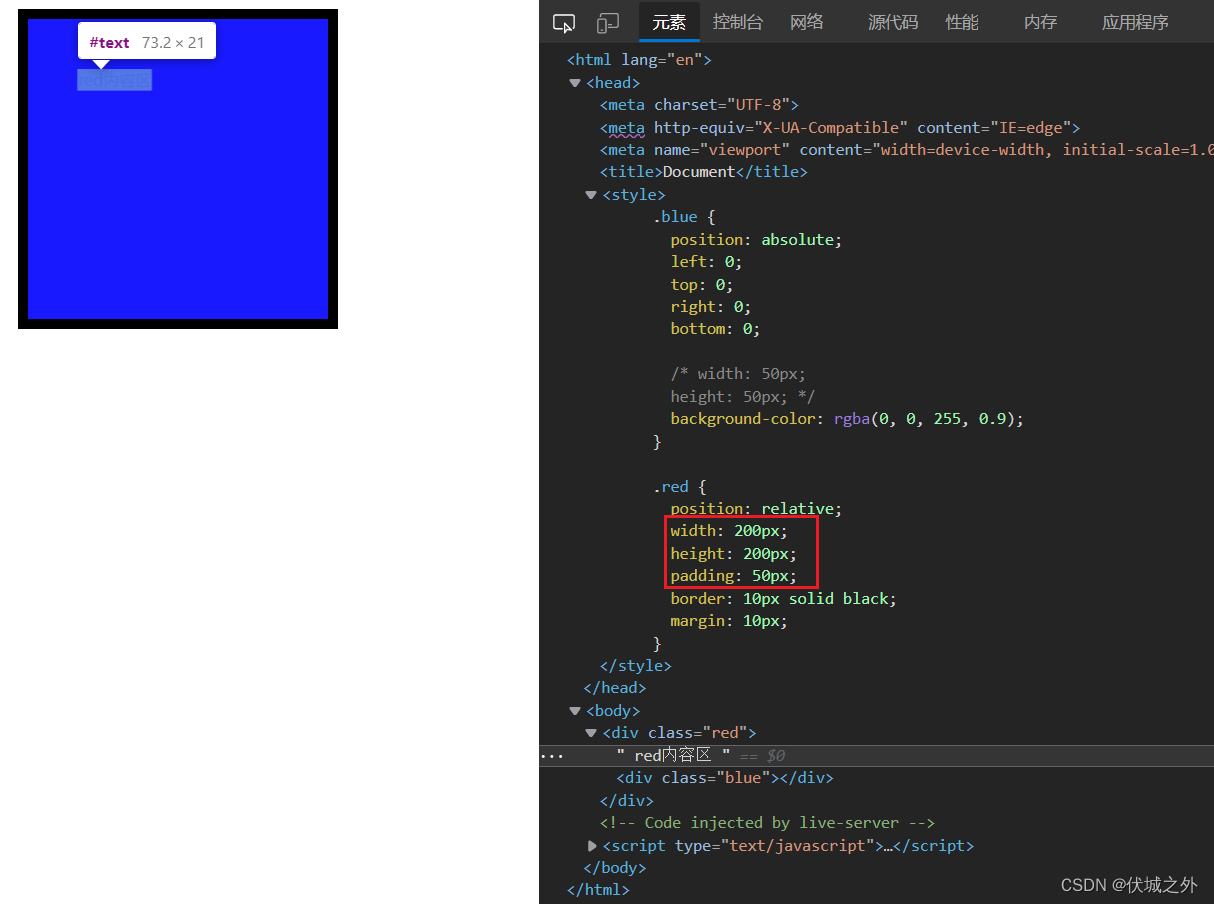This screenshot has width=1214, height=904.
Task: Click the top: 0 declaration
Action: (702, 285)
